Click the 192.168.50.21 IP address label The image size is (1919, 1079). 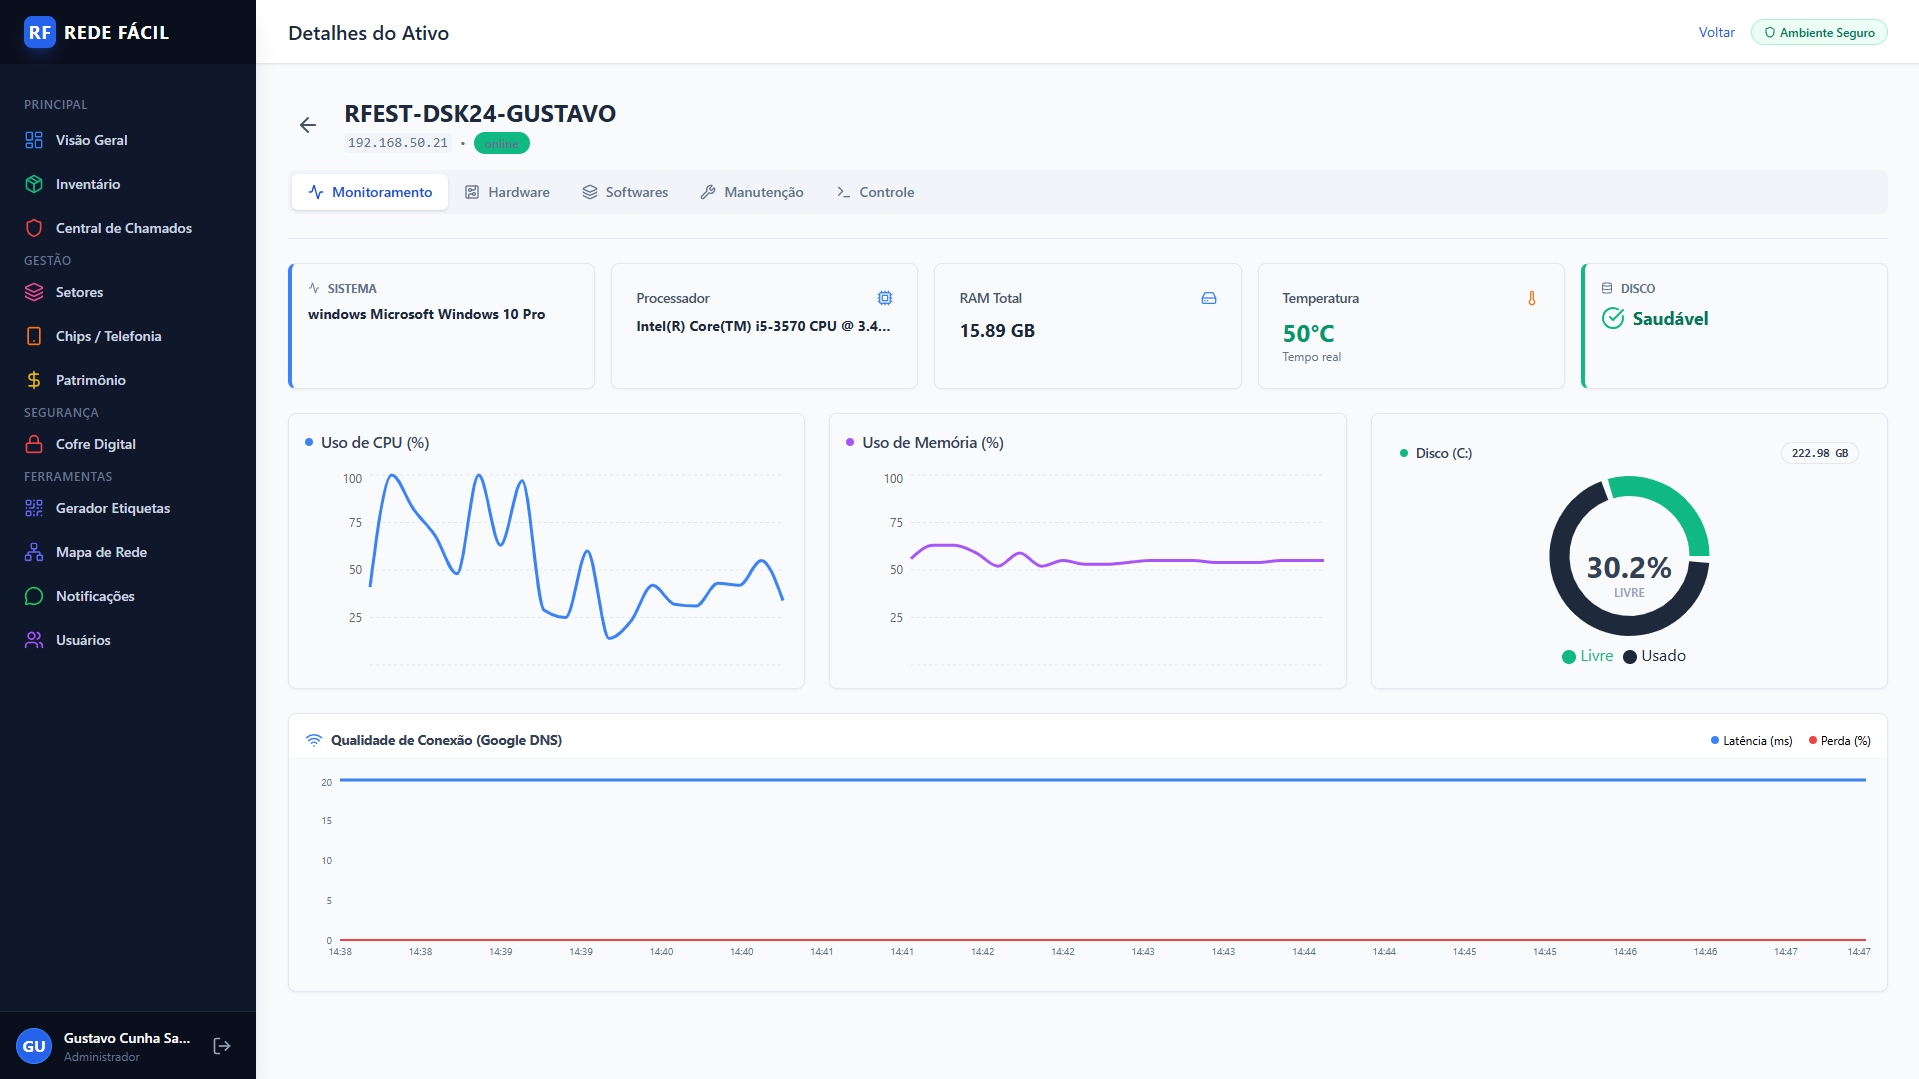click(x=398, y=143)
